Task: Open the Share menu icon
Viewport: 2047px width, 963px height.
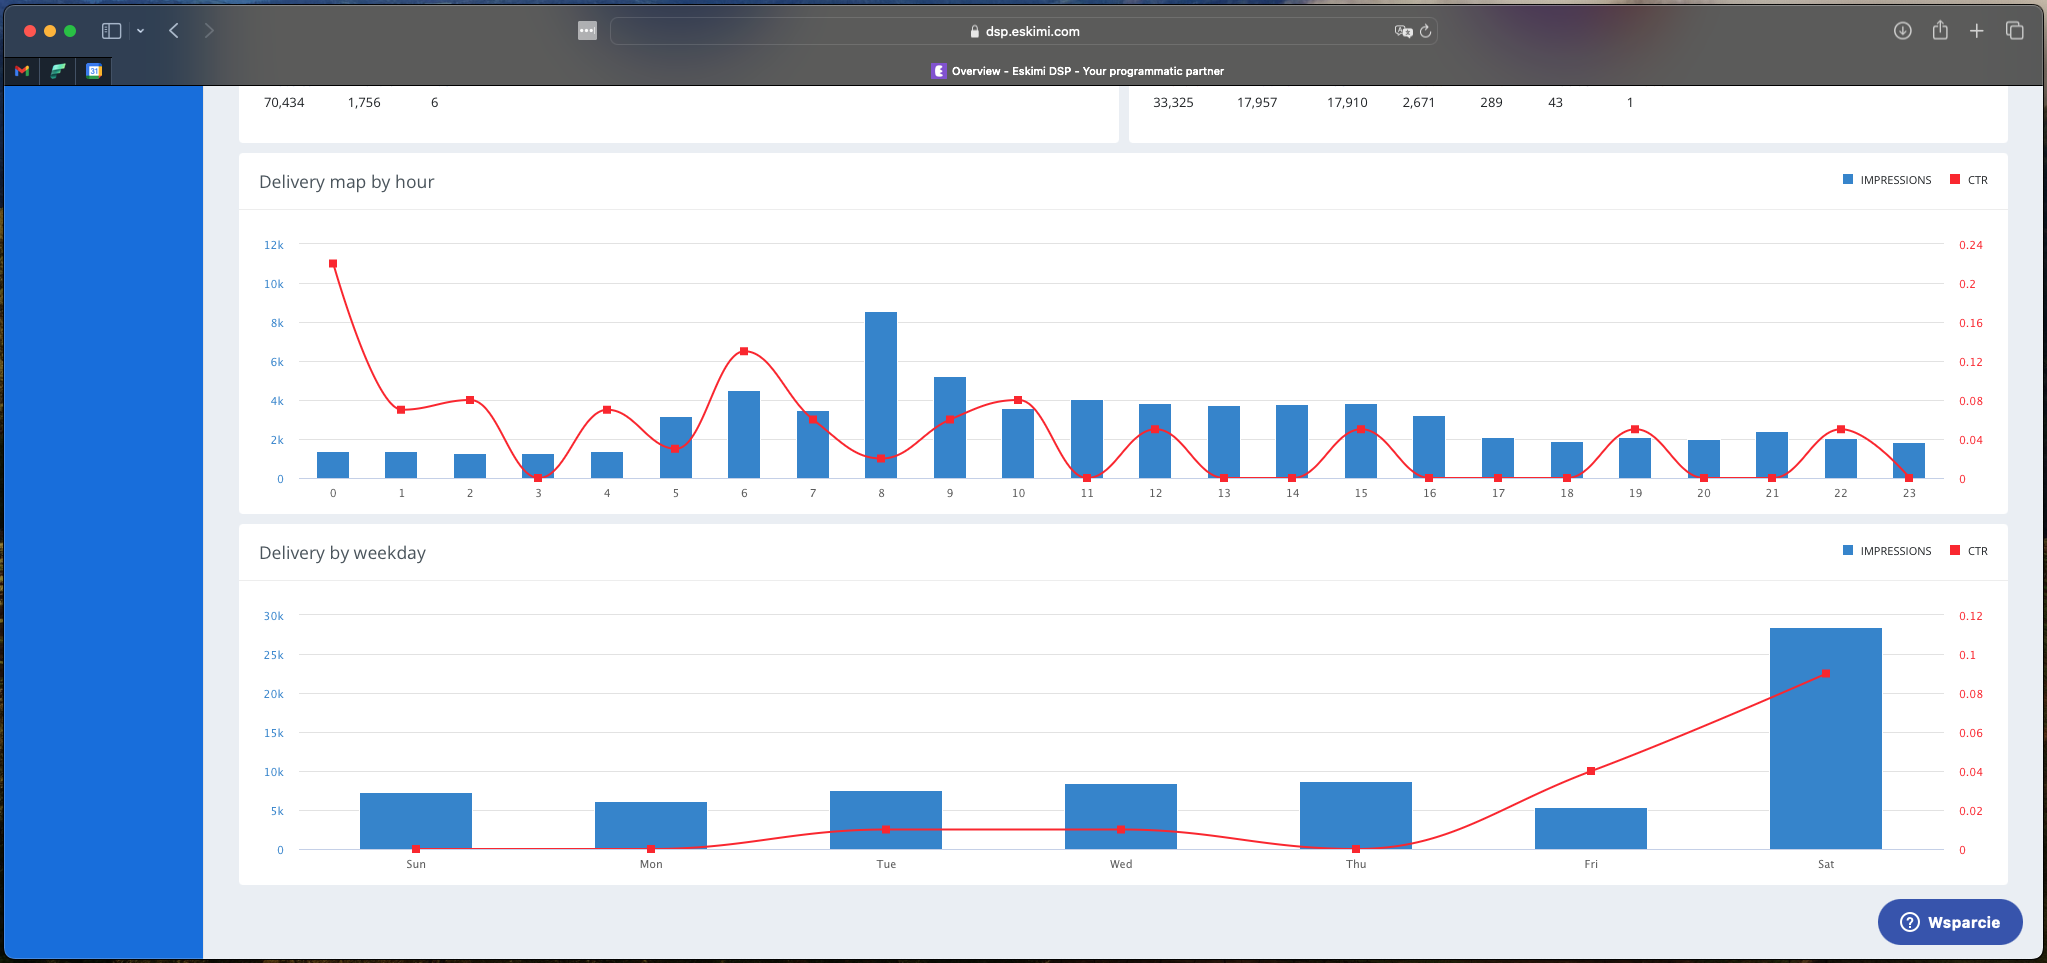Action: click(1940, 31)
